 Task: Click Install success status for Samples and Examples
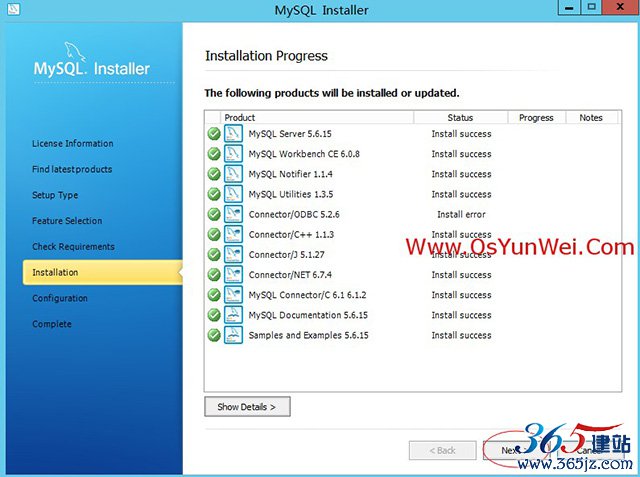461,335
